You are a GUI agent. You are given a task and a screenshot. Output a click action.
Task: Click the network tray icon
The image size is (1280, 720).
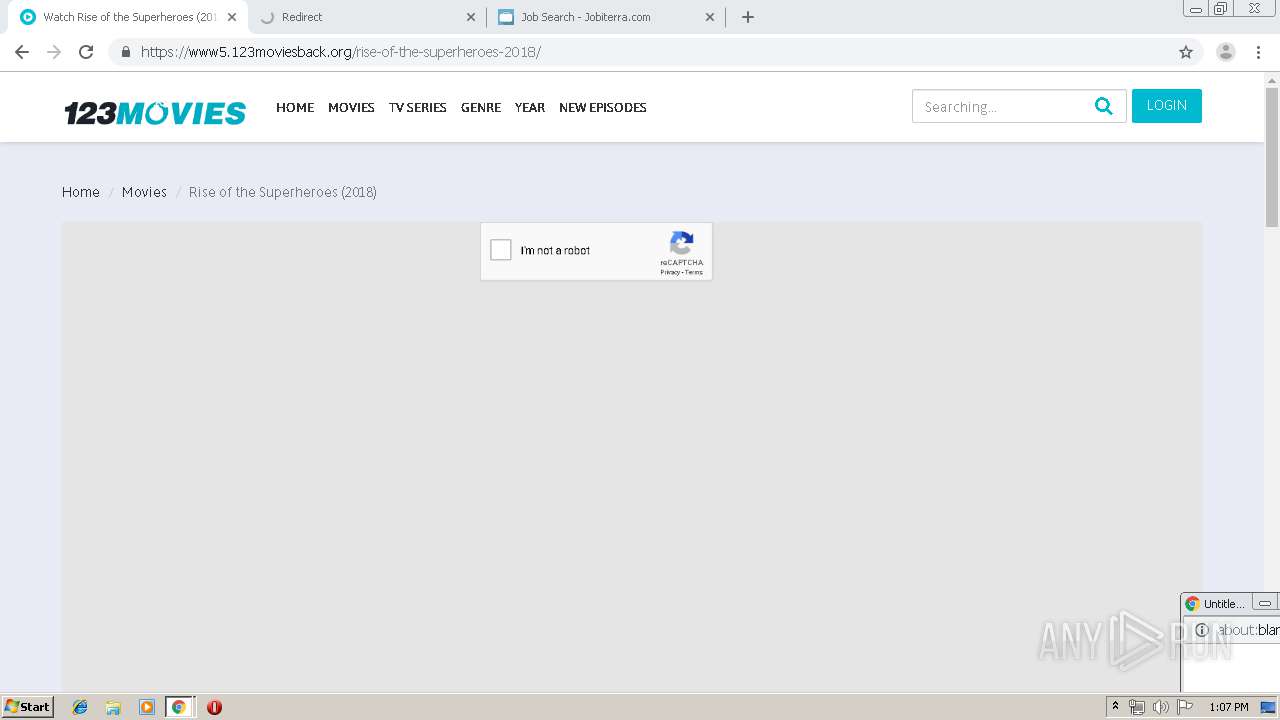[x=1137, y=707]
